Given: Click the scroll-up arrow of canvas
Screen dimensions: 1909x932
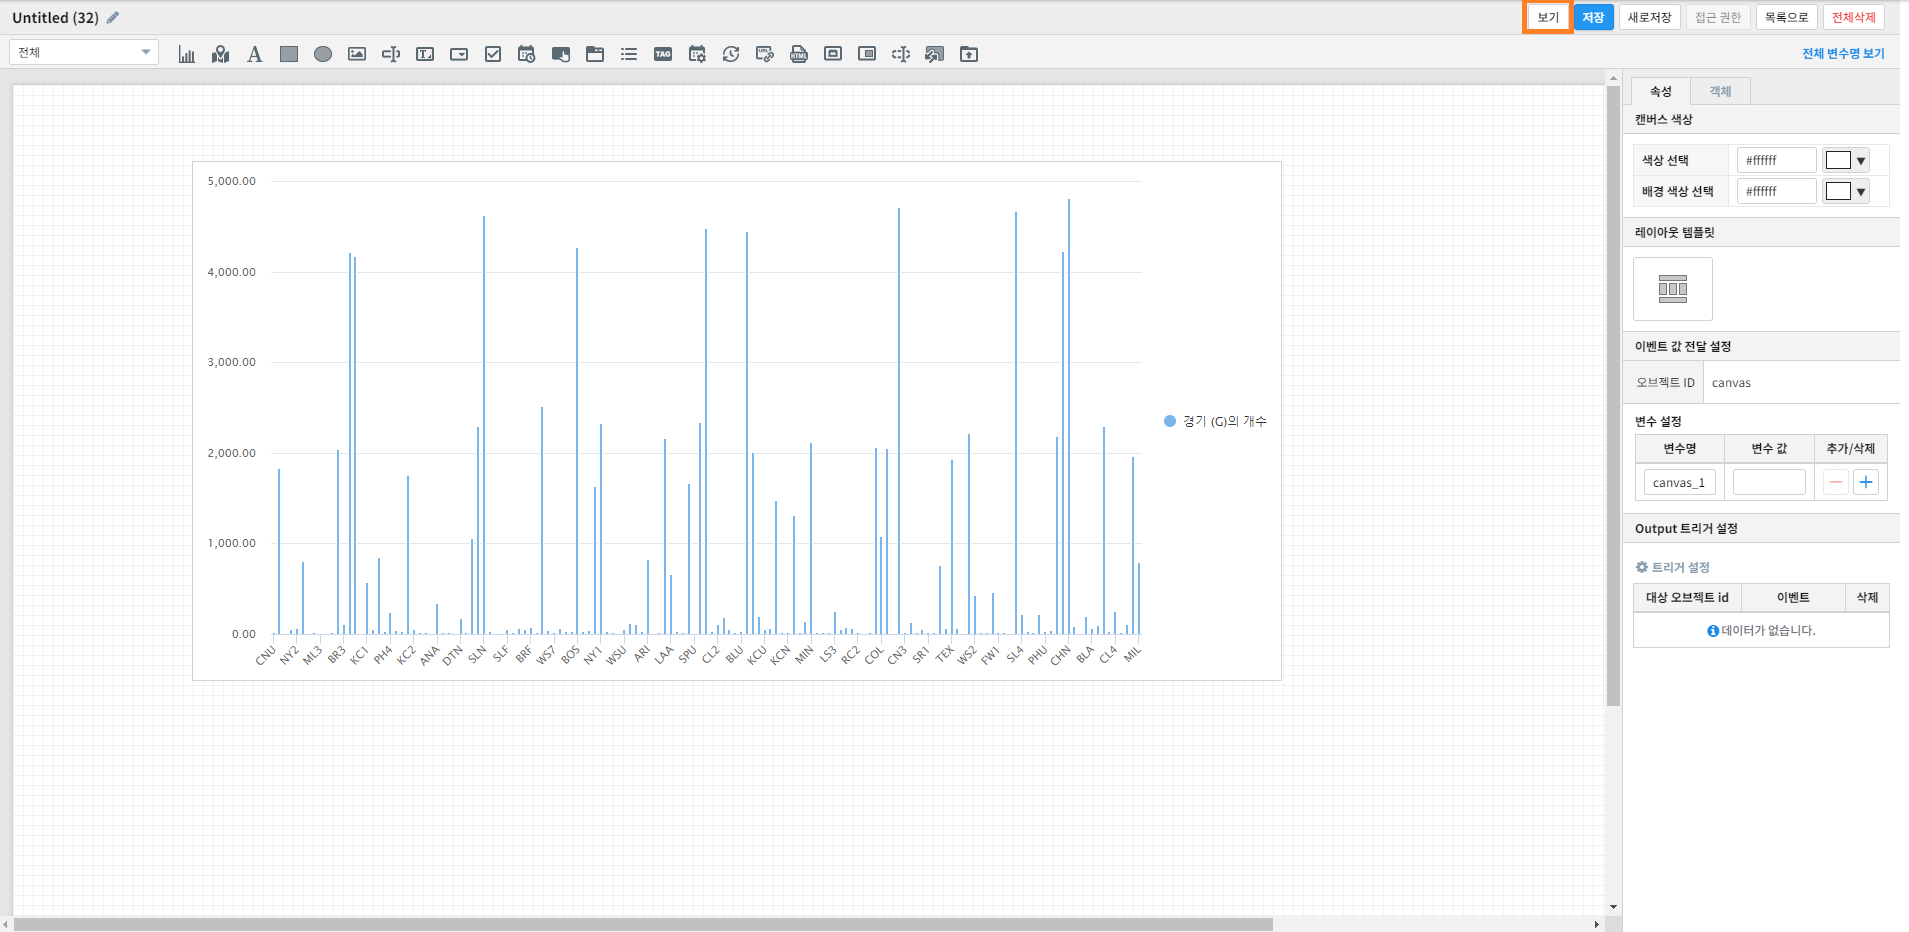Looking at the screenshot, I should point(1613,77).
